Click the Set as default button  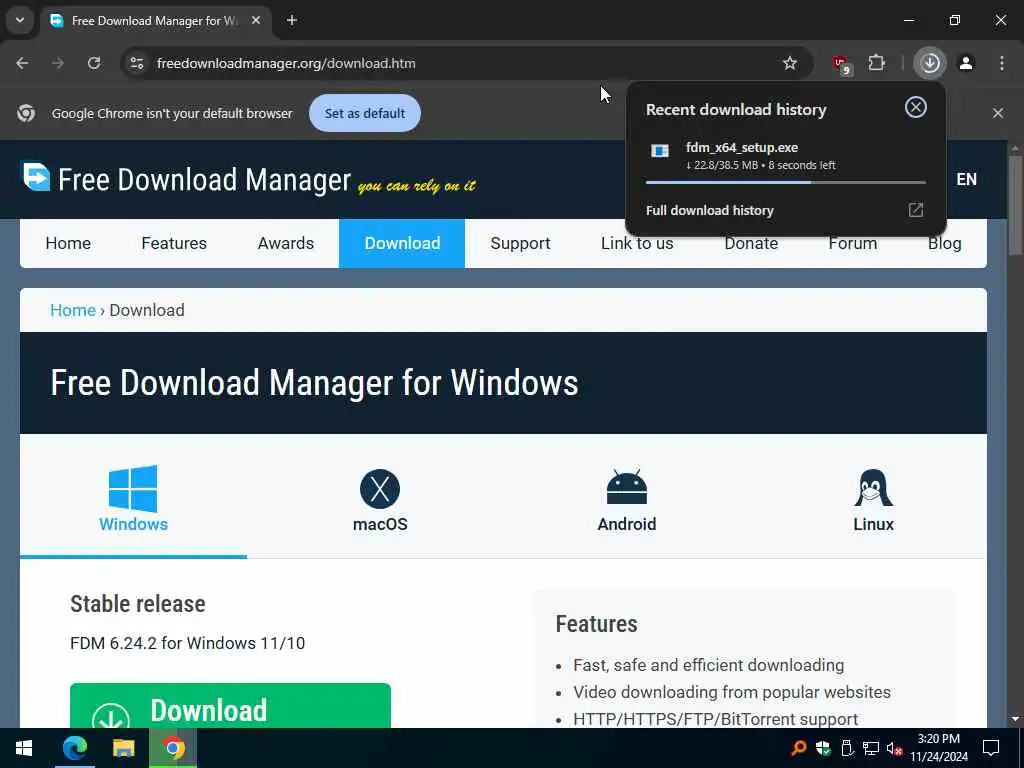click(x=364, y=113)
